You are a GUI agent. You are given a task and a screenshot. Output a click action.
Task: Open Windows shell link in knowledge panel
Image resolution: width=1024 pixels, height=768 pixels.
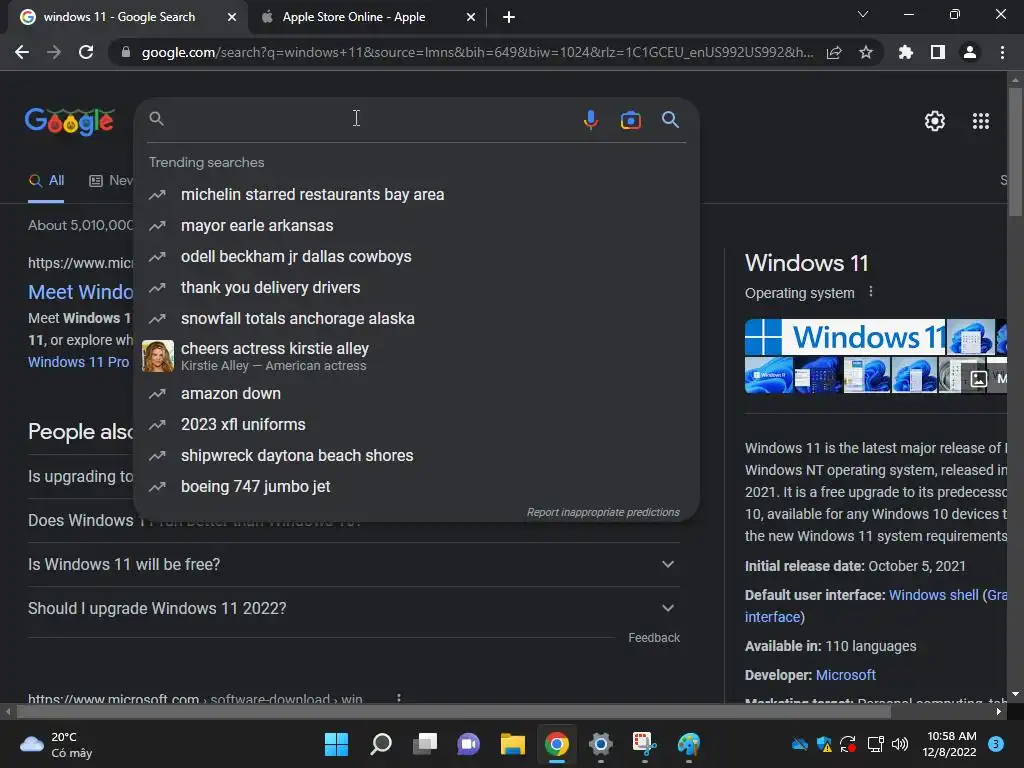[933, 595]
